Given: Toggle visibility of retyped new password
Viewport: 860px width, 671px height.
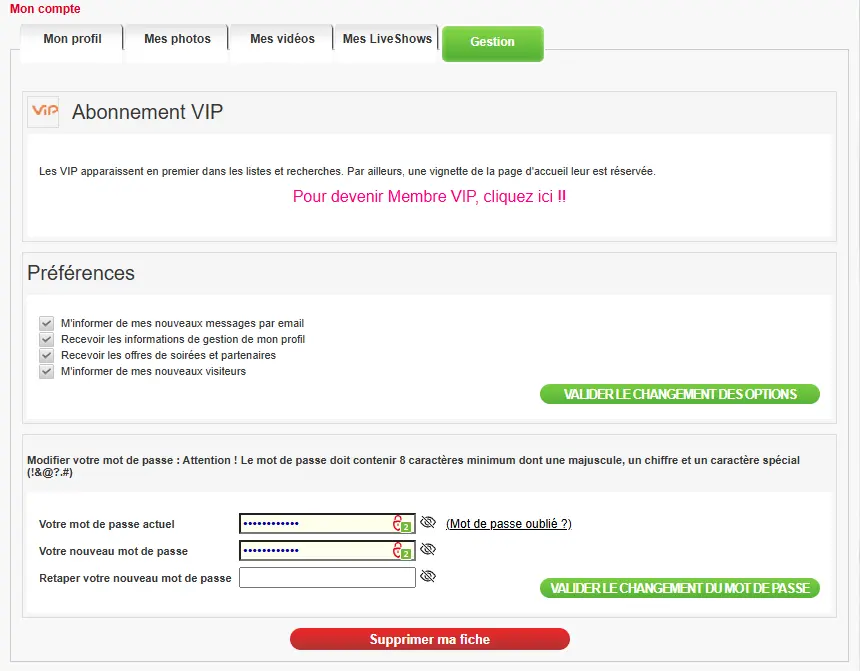Looking at the screenshot, I should point(428,577).
